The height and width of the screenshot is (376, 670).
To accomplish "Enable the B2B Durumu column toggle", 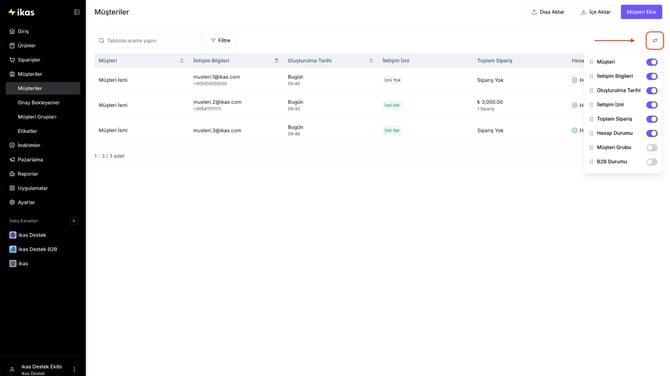I will pos(652,162).
